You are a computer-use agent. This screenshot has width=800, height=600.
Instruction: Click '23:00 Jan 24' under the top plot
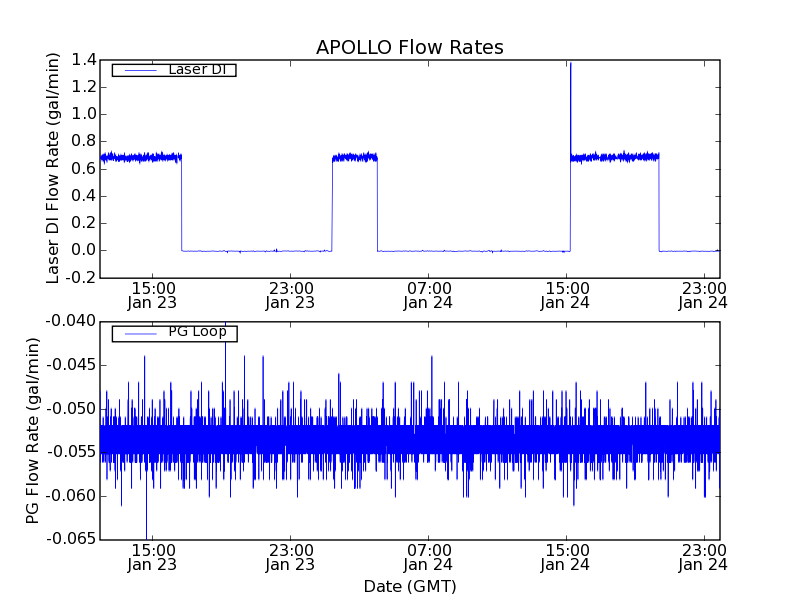704,296
